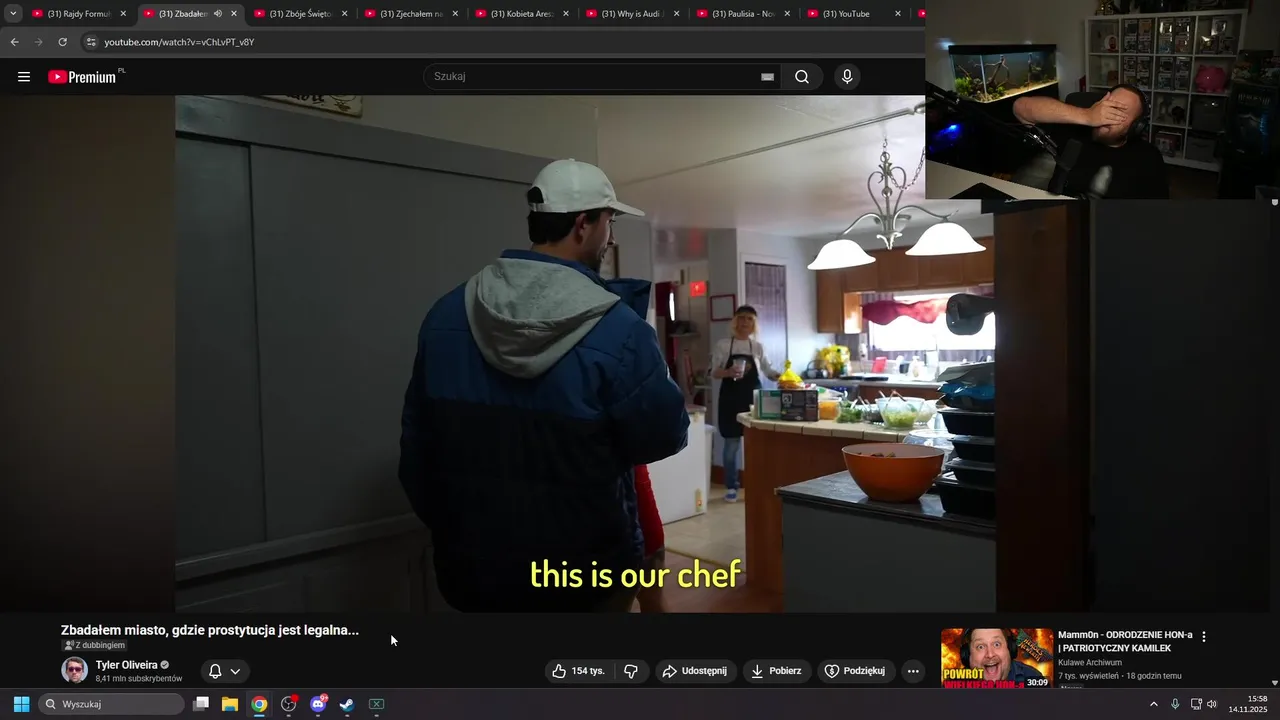This screenshot has height=720, width=1280.
Task: Go back with browser back arrow
Action: point(14,42)
